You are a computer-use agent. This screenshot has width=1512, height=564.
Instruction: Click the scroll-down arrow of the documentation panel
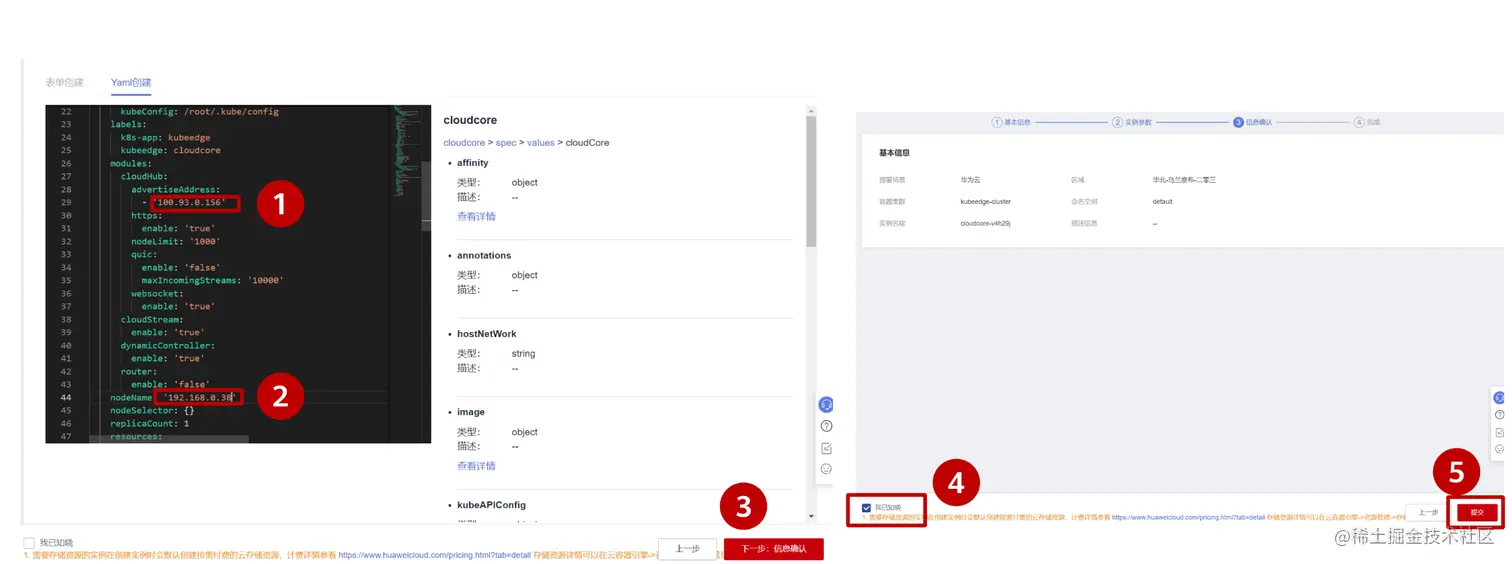click(x=811, y=516)
